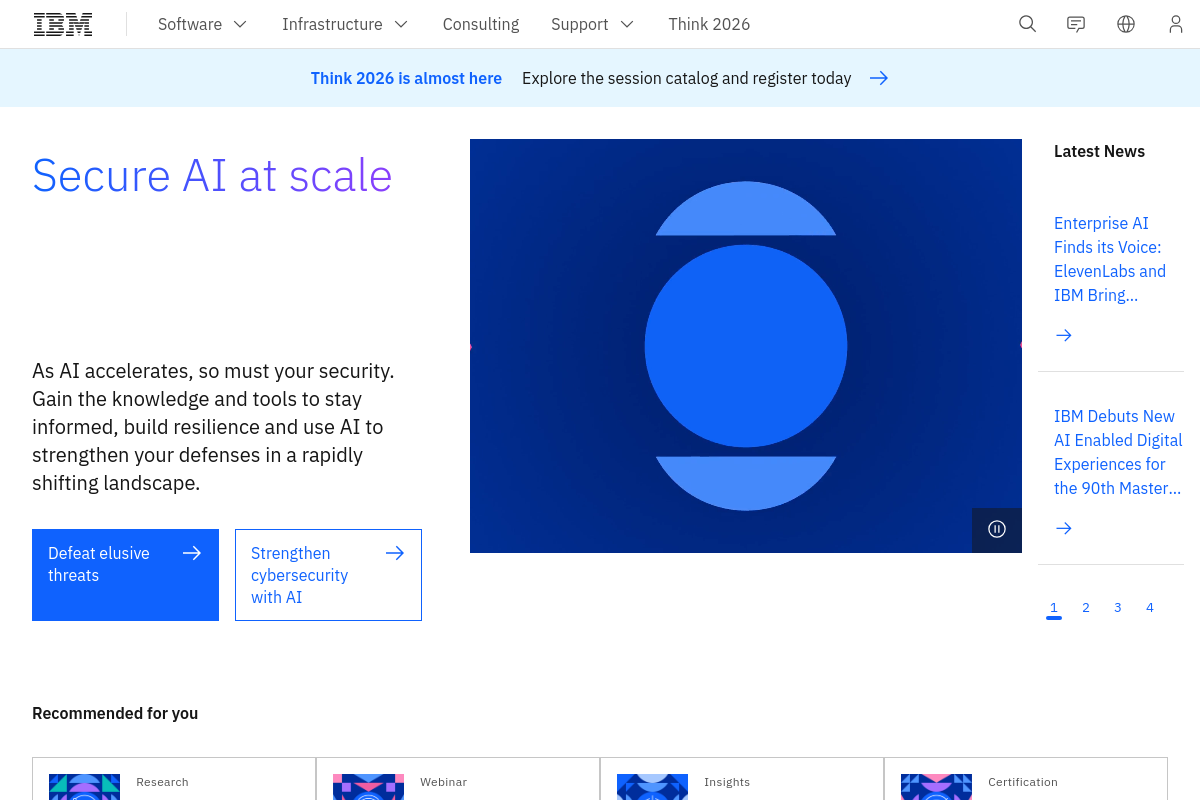The image size is (1200, 800).
Task: Click the Defeat elusive threats button
Action: pyautogui.click(x=125, y=574)
